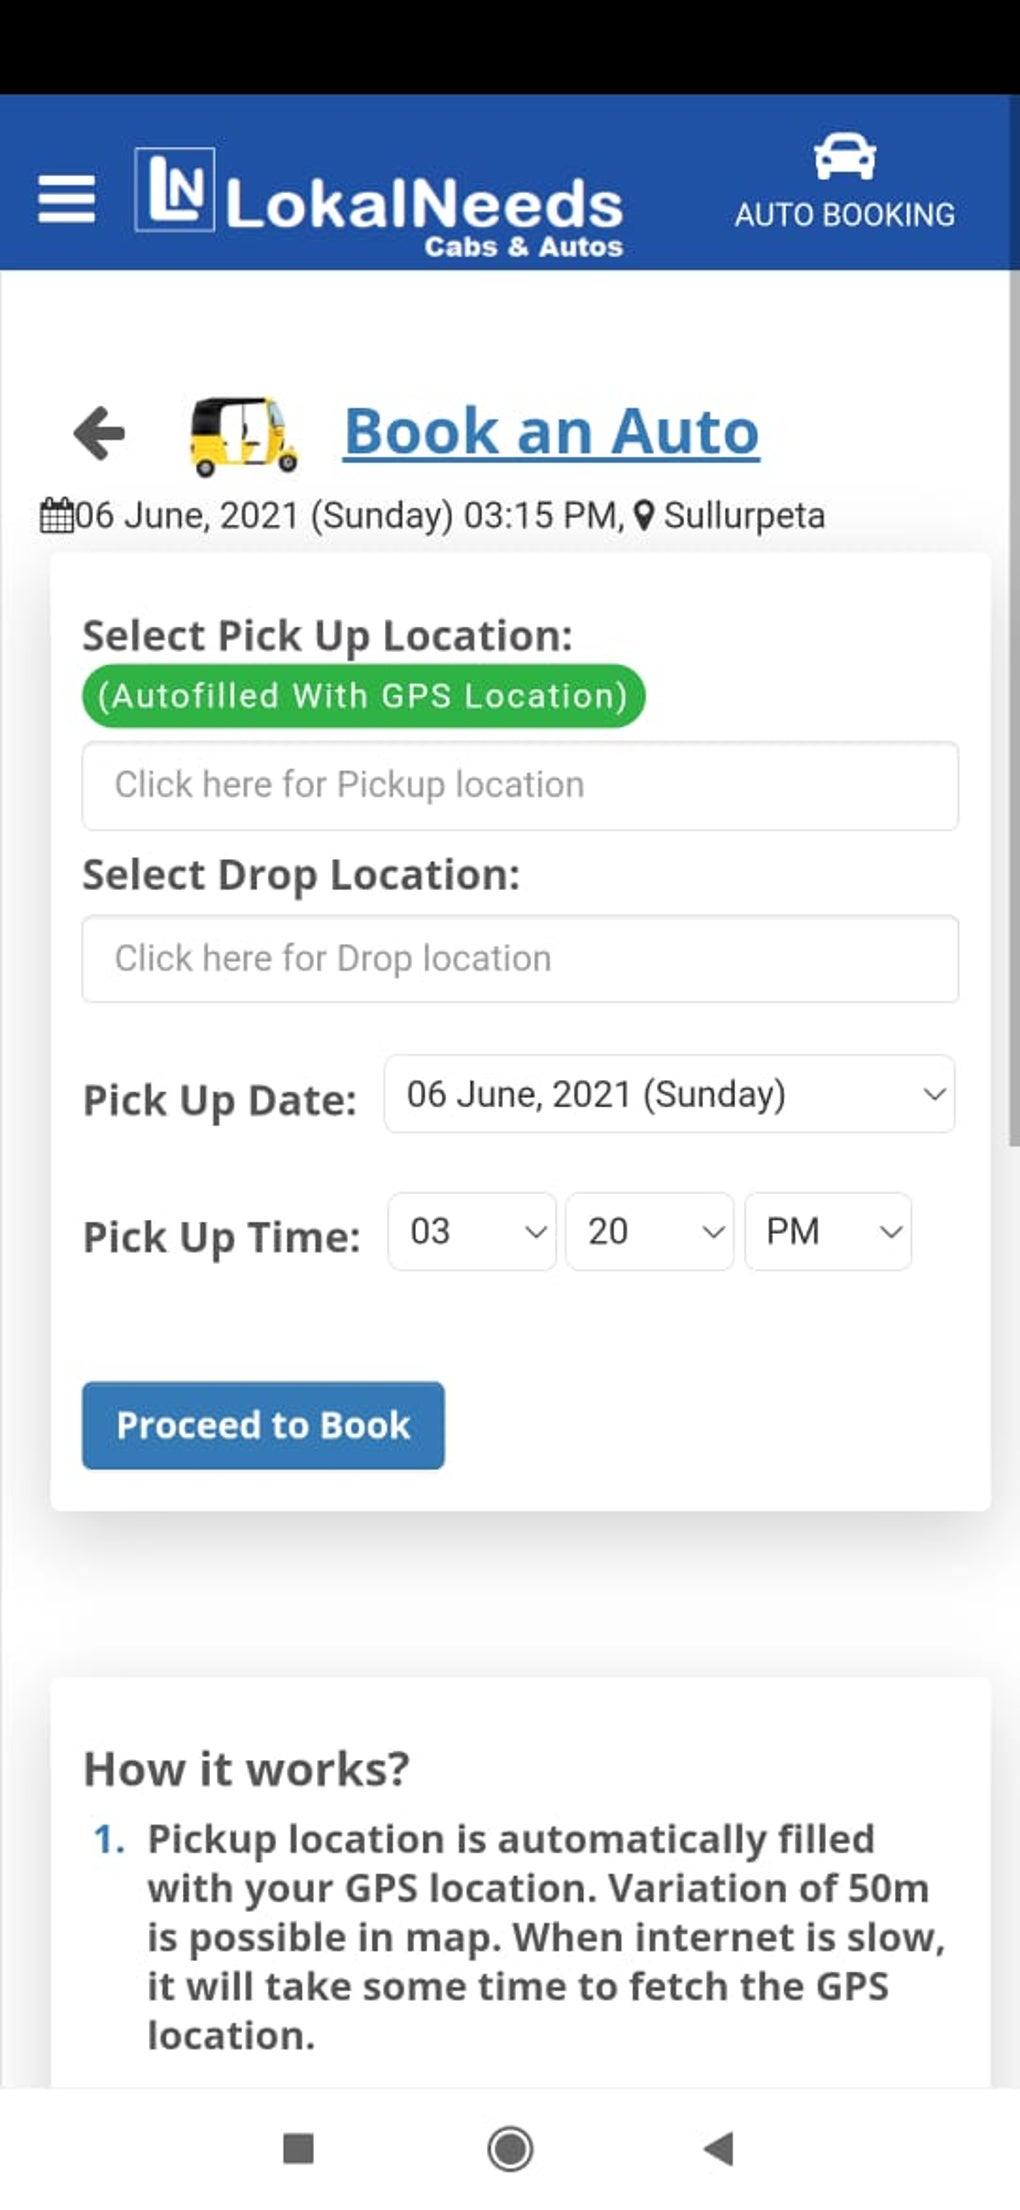Click the Proceed to Book button
The image size is (1020, 2210).
[263, 1425]
